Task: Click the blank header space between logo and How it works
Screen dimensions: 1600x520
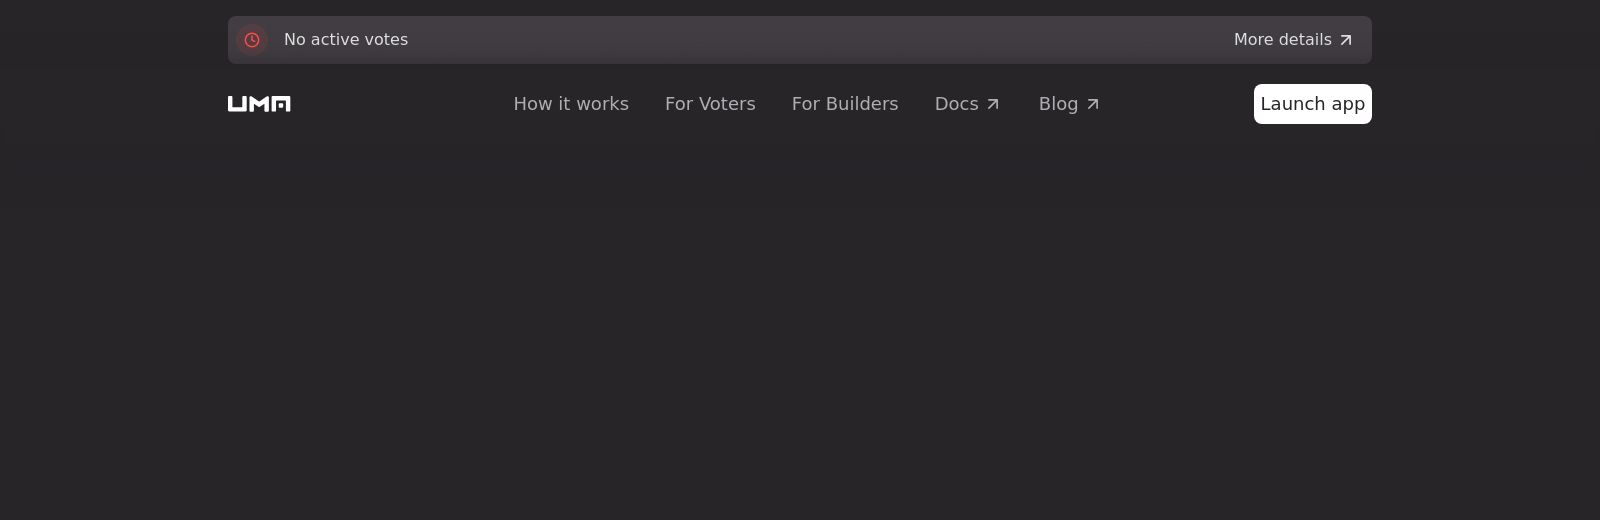Action: 400,104
